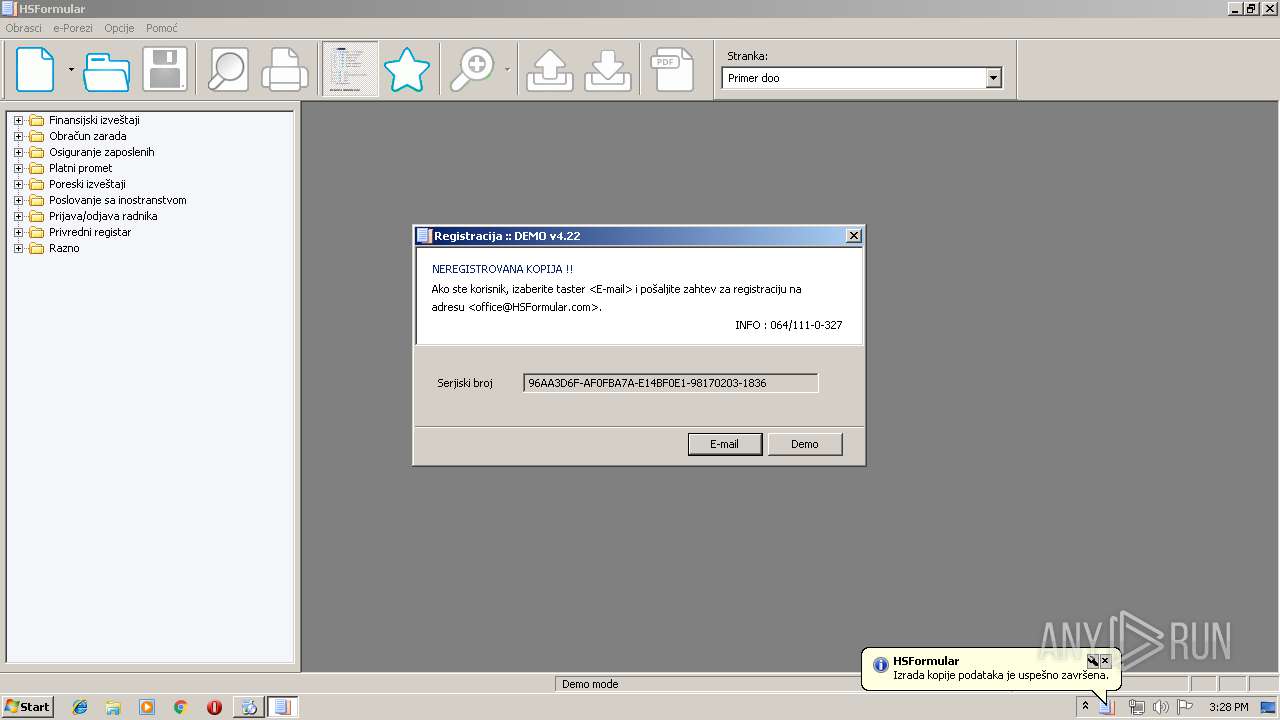Launch Internet Explorer from the taskbar
1280x720 pixels.
80,707
